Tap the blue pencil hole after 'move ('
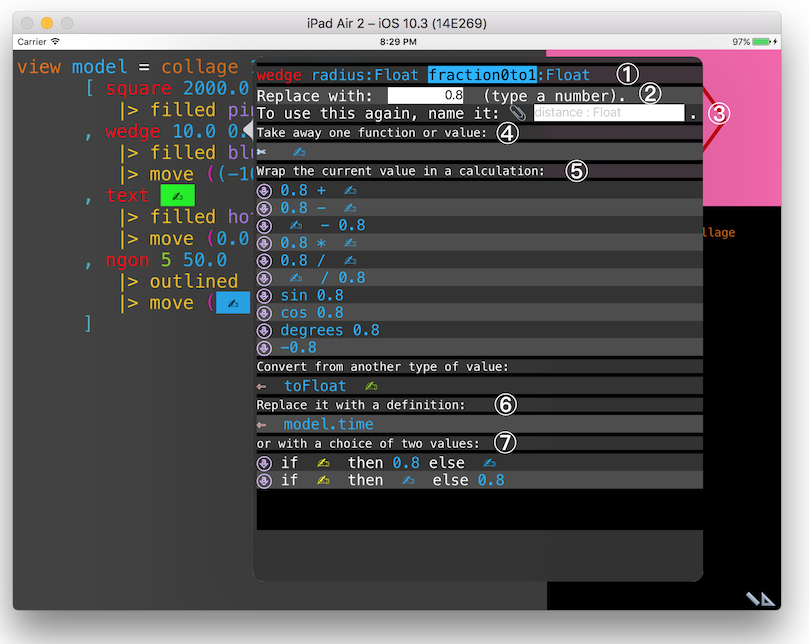 pyautogui.click(x=233, y=302)
